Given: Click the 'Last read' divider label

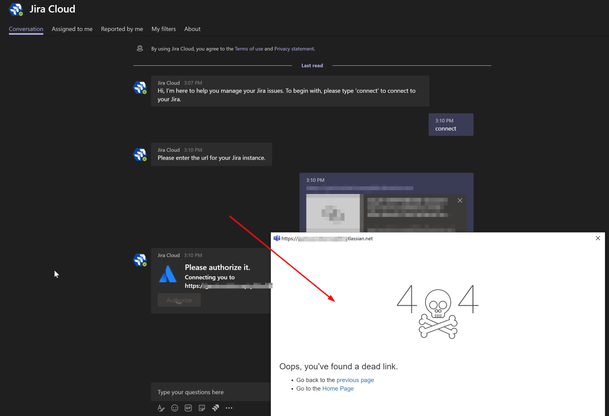Looking at the screenshot, I should [x=312, y=66].
